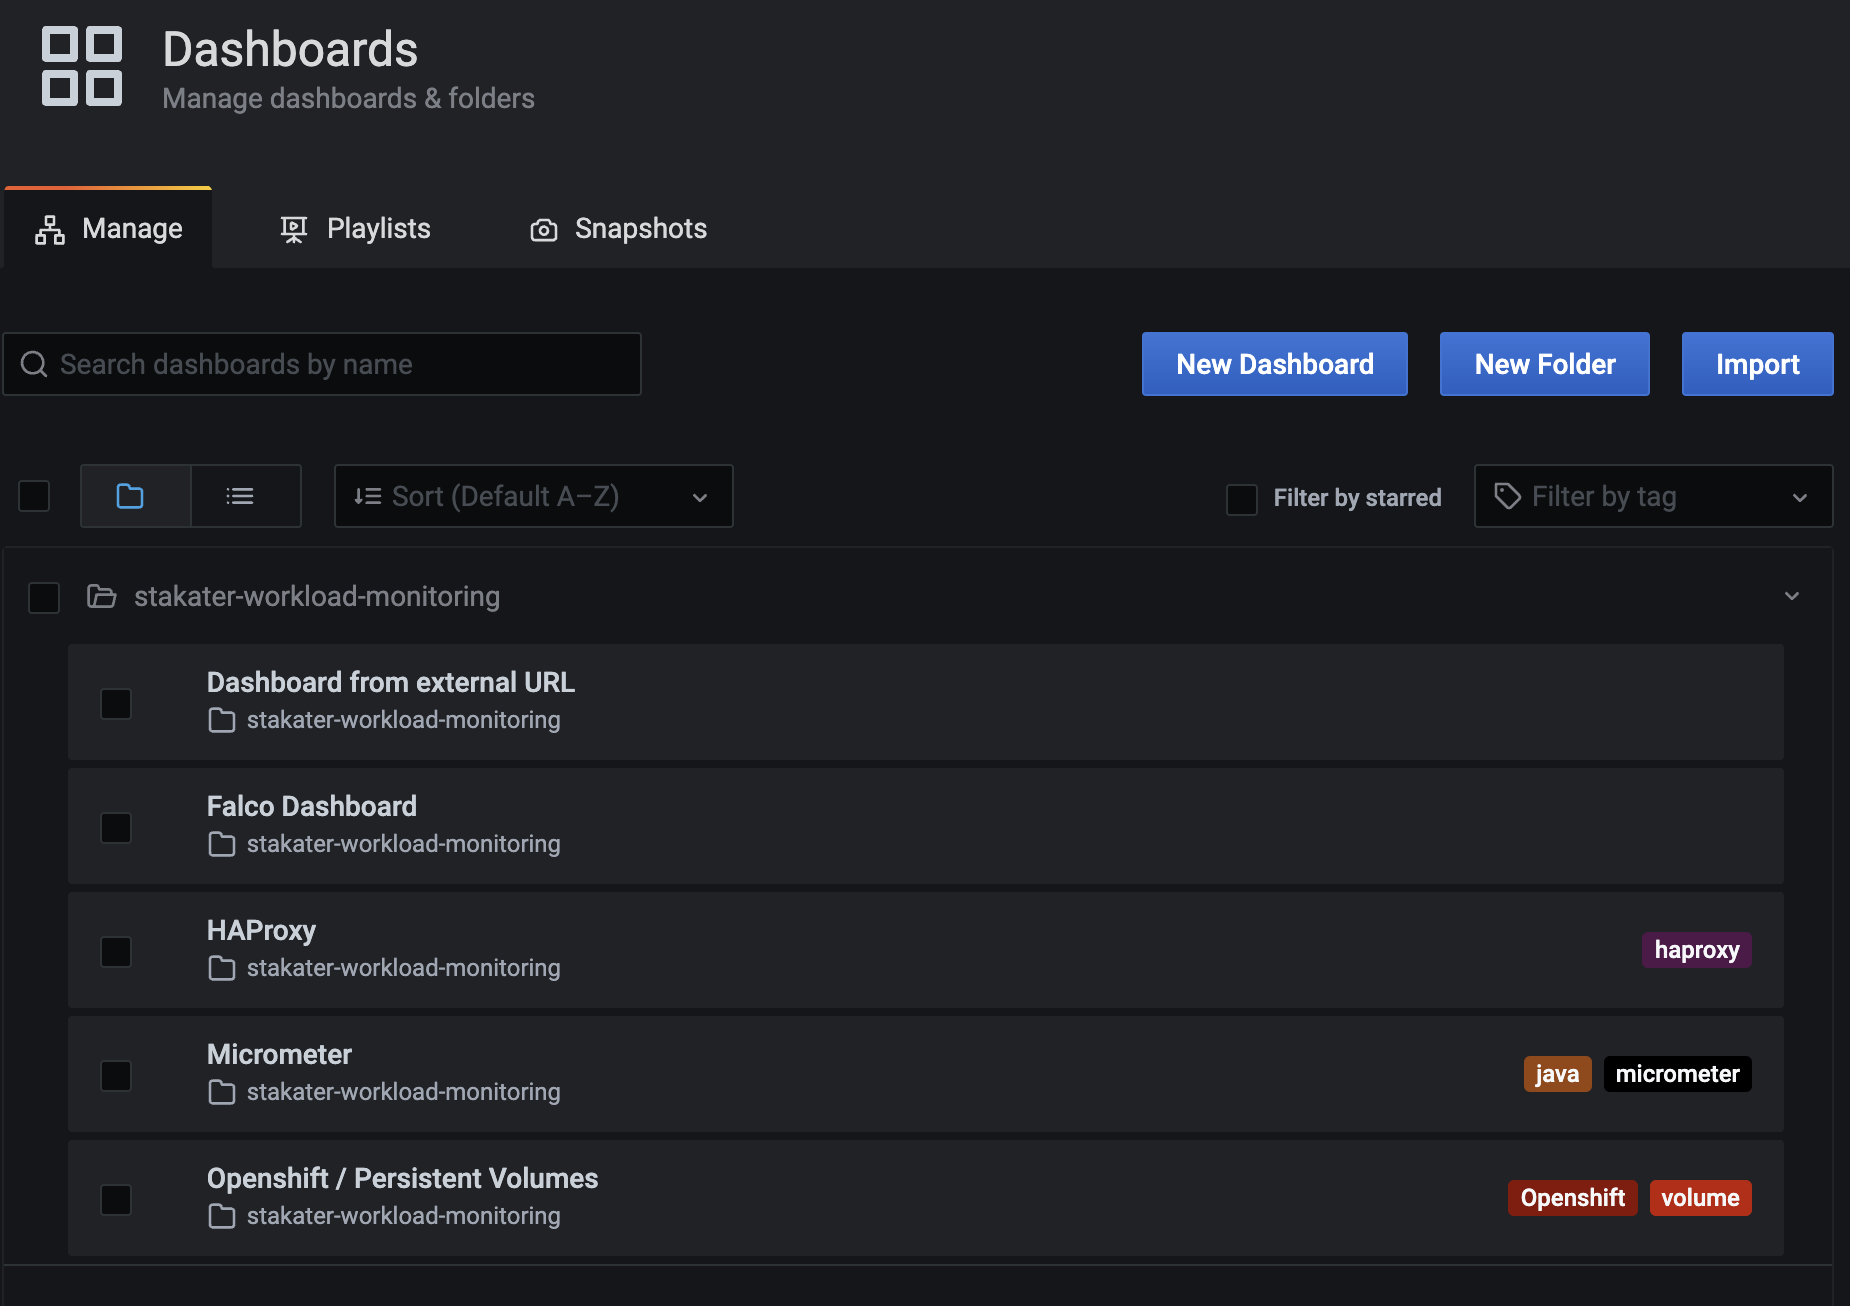This screenshot has width=1850, height=1306.
Task: Tick the select-all dashboards checkbox
Action: coord(34,496)
